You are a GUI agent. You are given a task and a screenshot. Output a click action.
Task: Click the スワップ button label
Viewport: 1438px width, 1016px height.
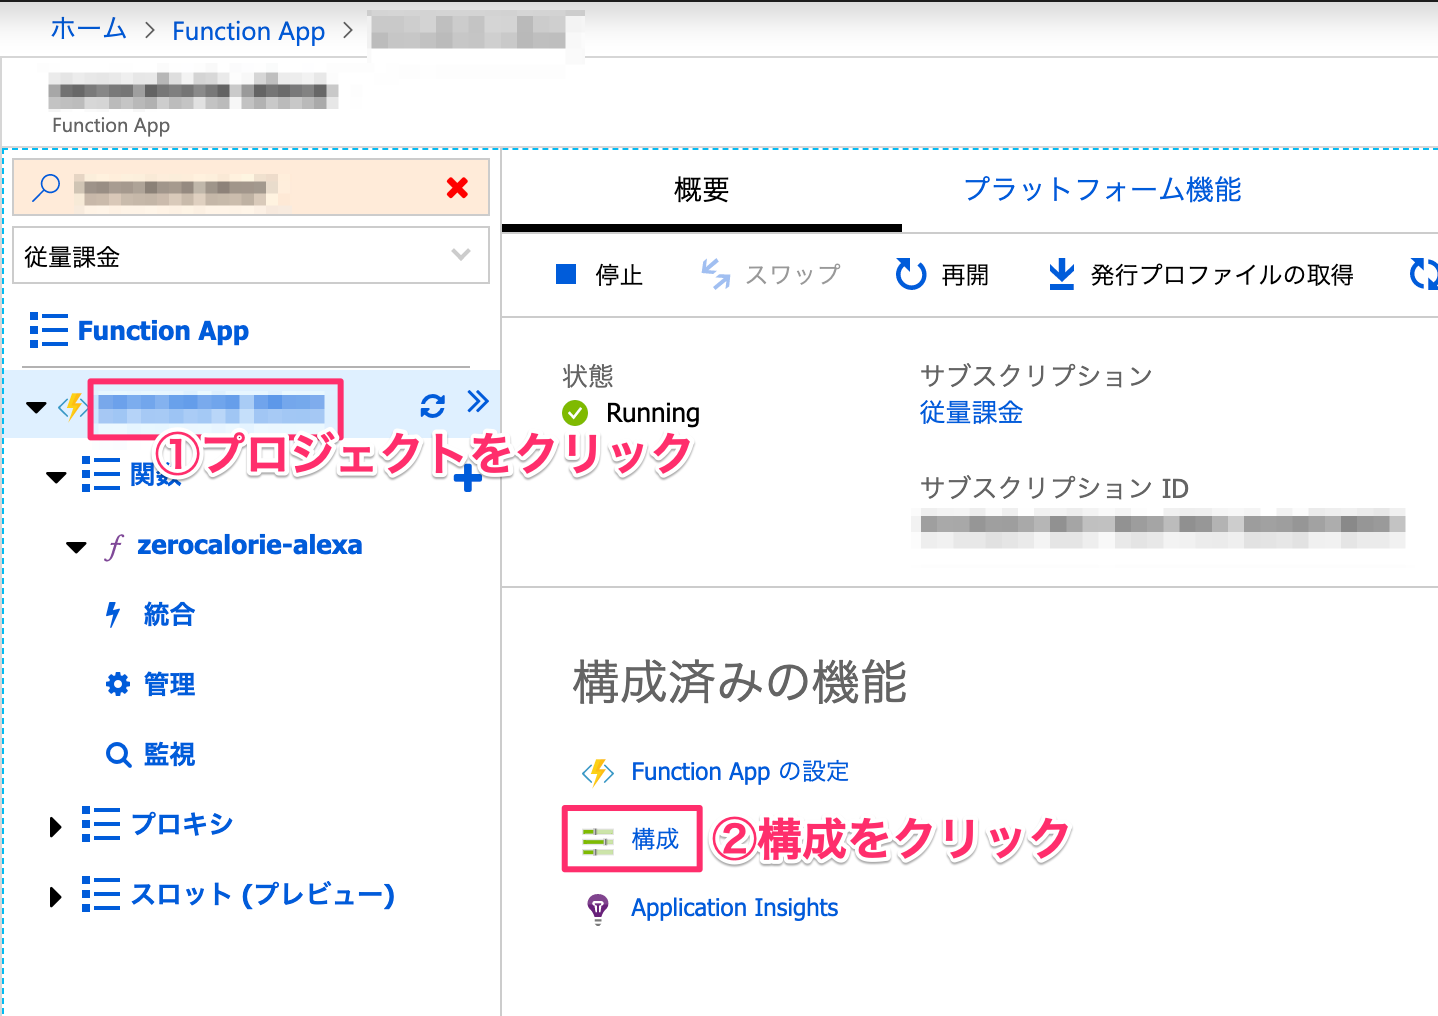[x=793, y=275]
